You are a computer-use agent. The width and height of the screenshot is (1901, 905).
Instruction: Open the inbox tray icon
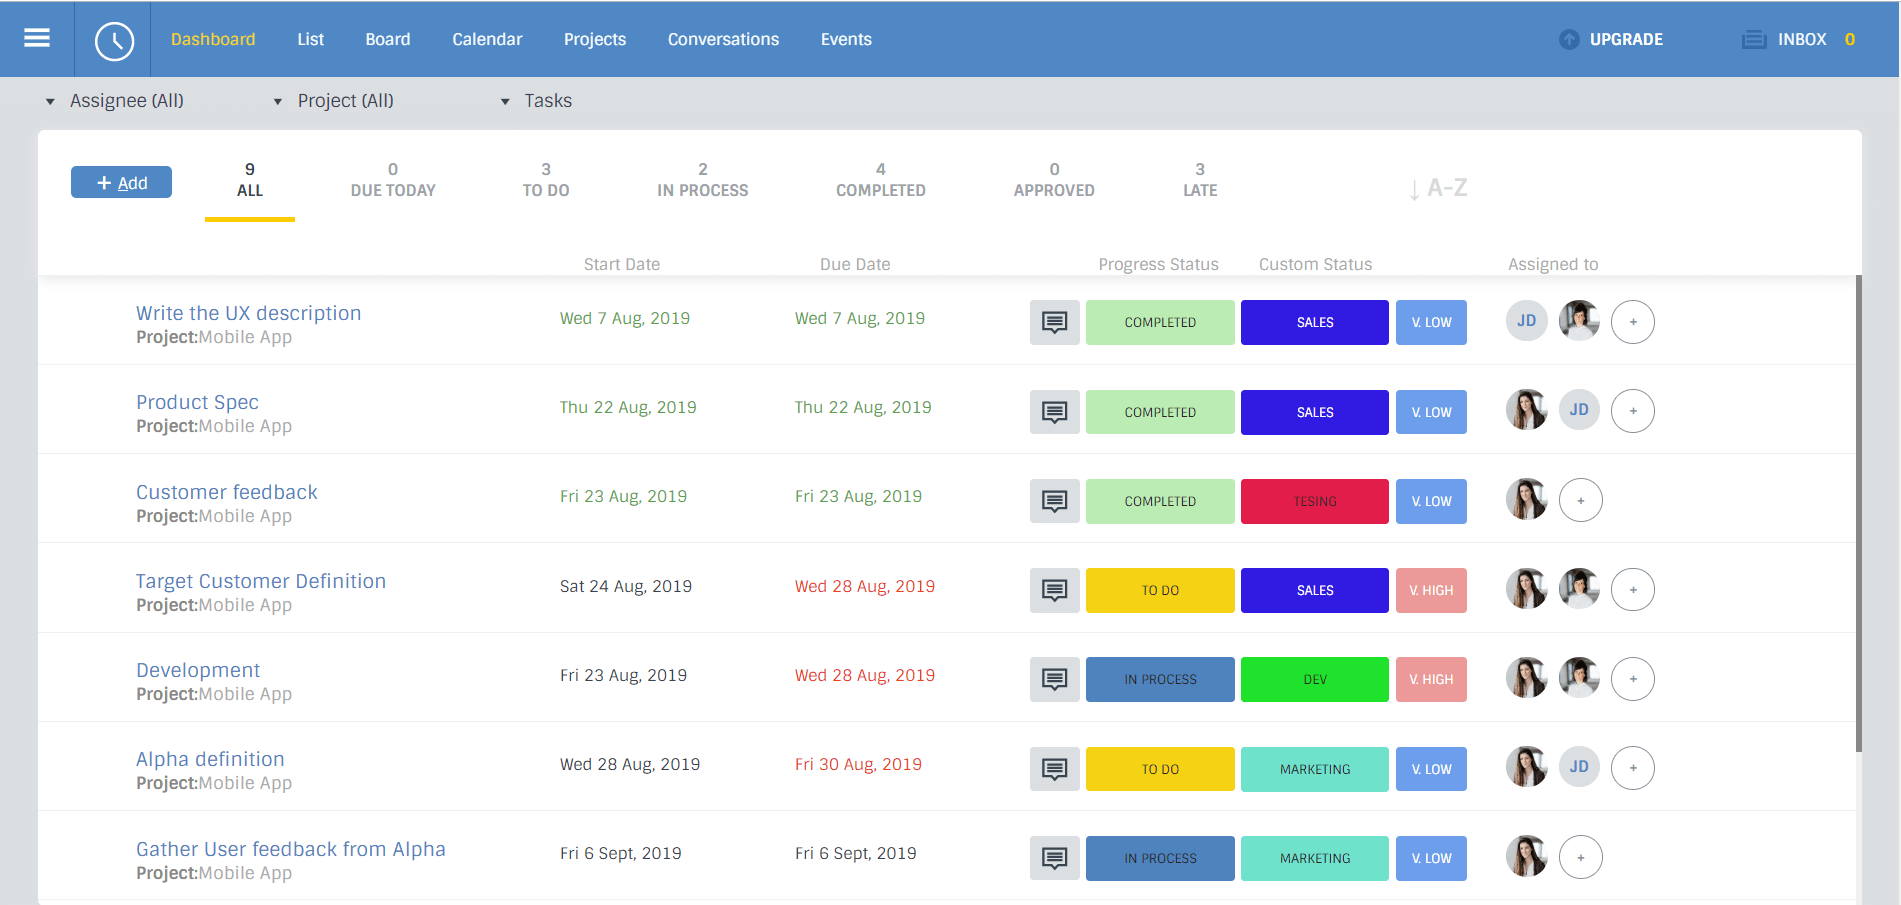pos(1754,40)
